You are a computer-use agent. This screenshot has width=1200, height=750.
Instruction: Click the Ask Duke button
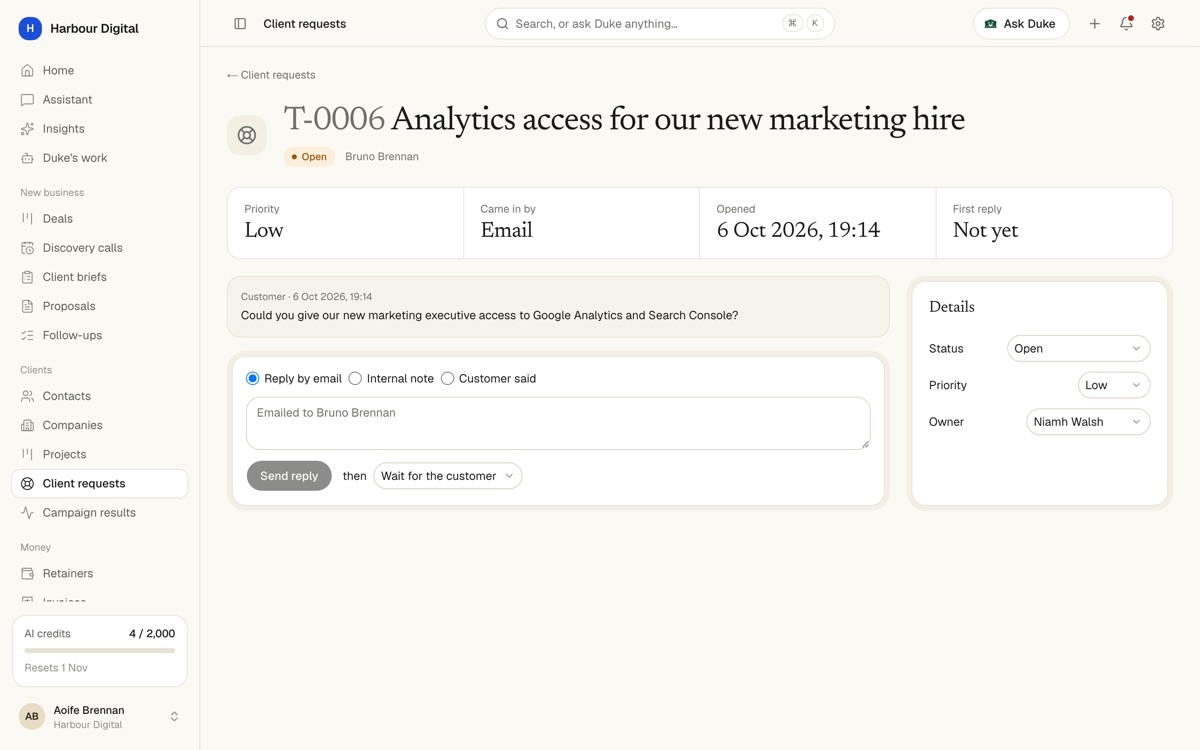[x=1021, y=24]
